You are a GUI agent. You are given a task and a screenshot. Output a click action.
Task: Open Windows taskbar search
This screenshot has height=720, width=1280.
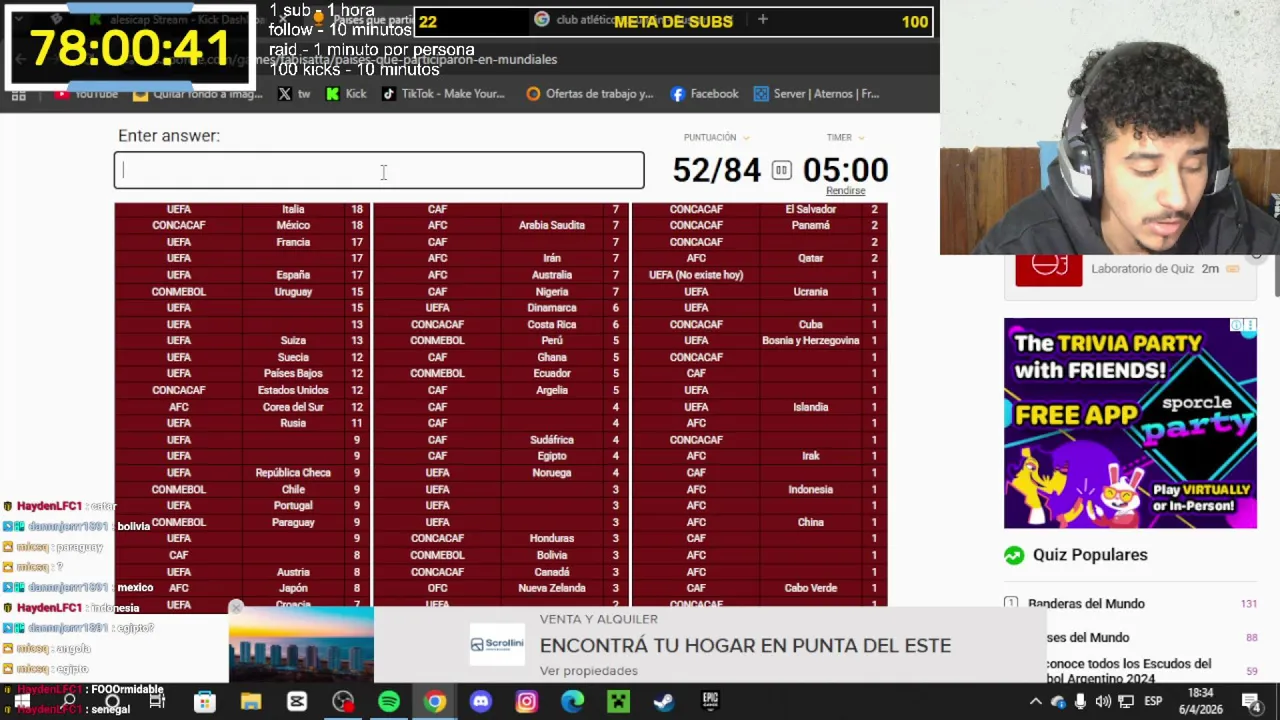[x=68, y=702]
